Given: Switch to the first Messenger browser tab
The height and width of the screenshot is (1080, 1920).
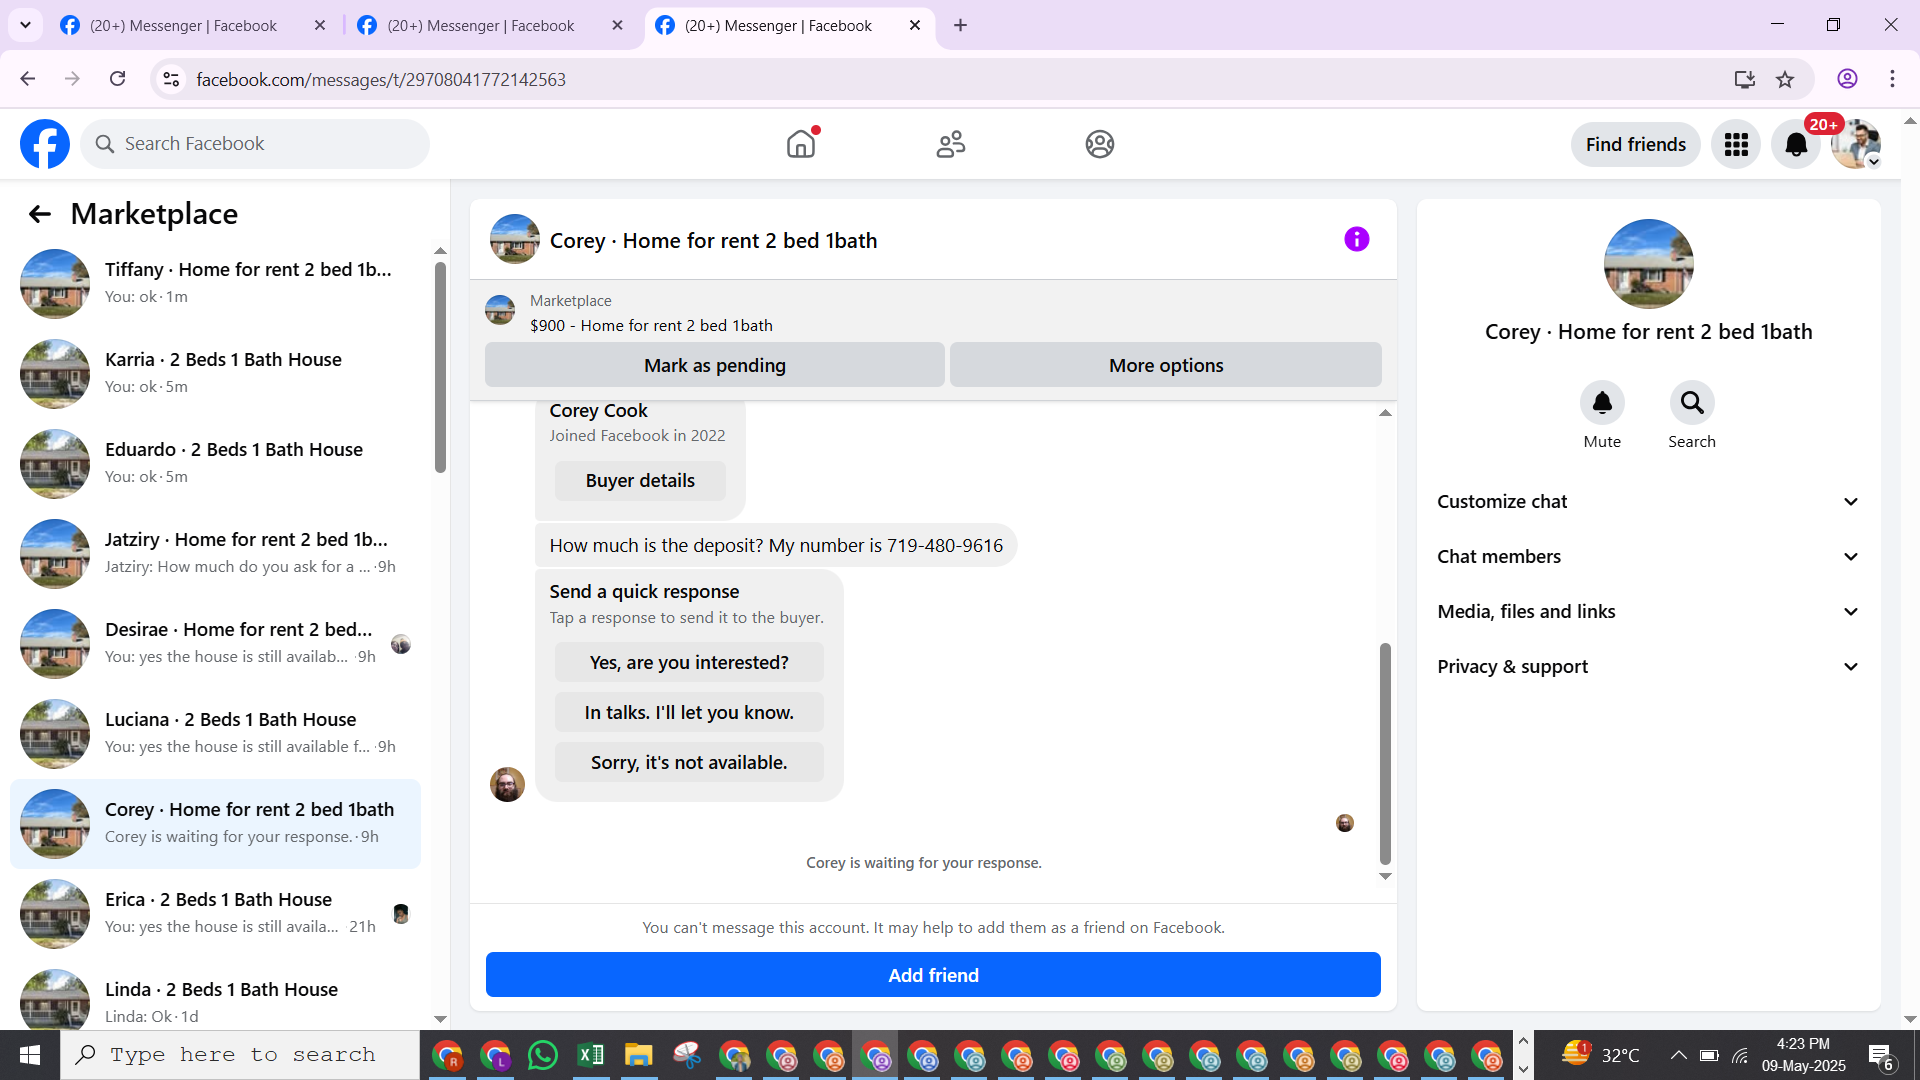Looking at the screenshot, I should (x=183, y=26).
